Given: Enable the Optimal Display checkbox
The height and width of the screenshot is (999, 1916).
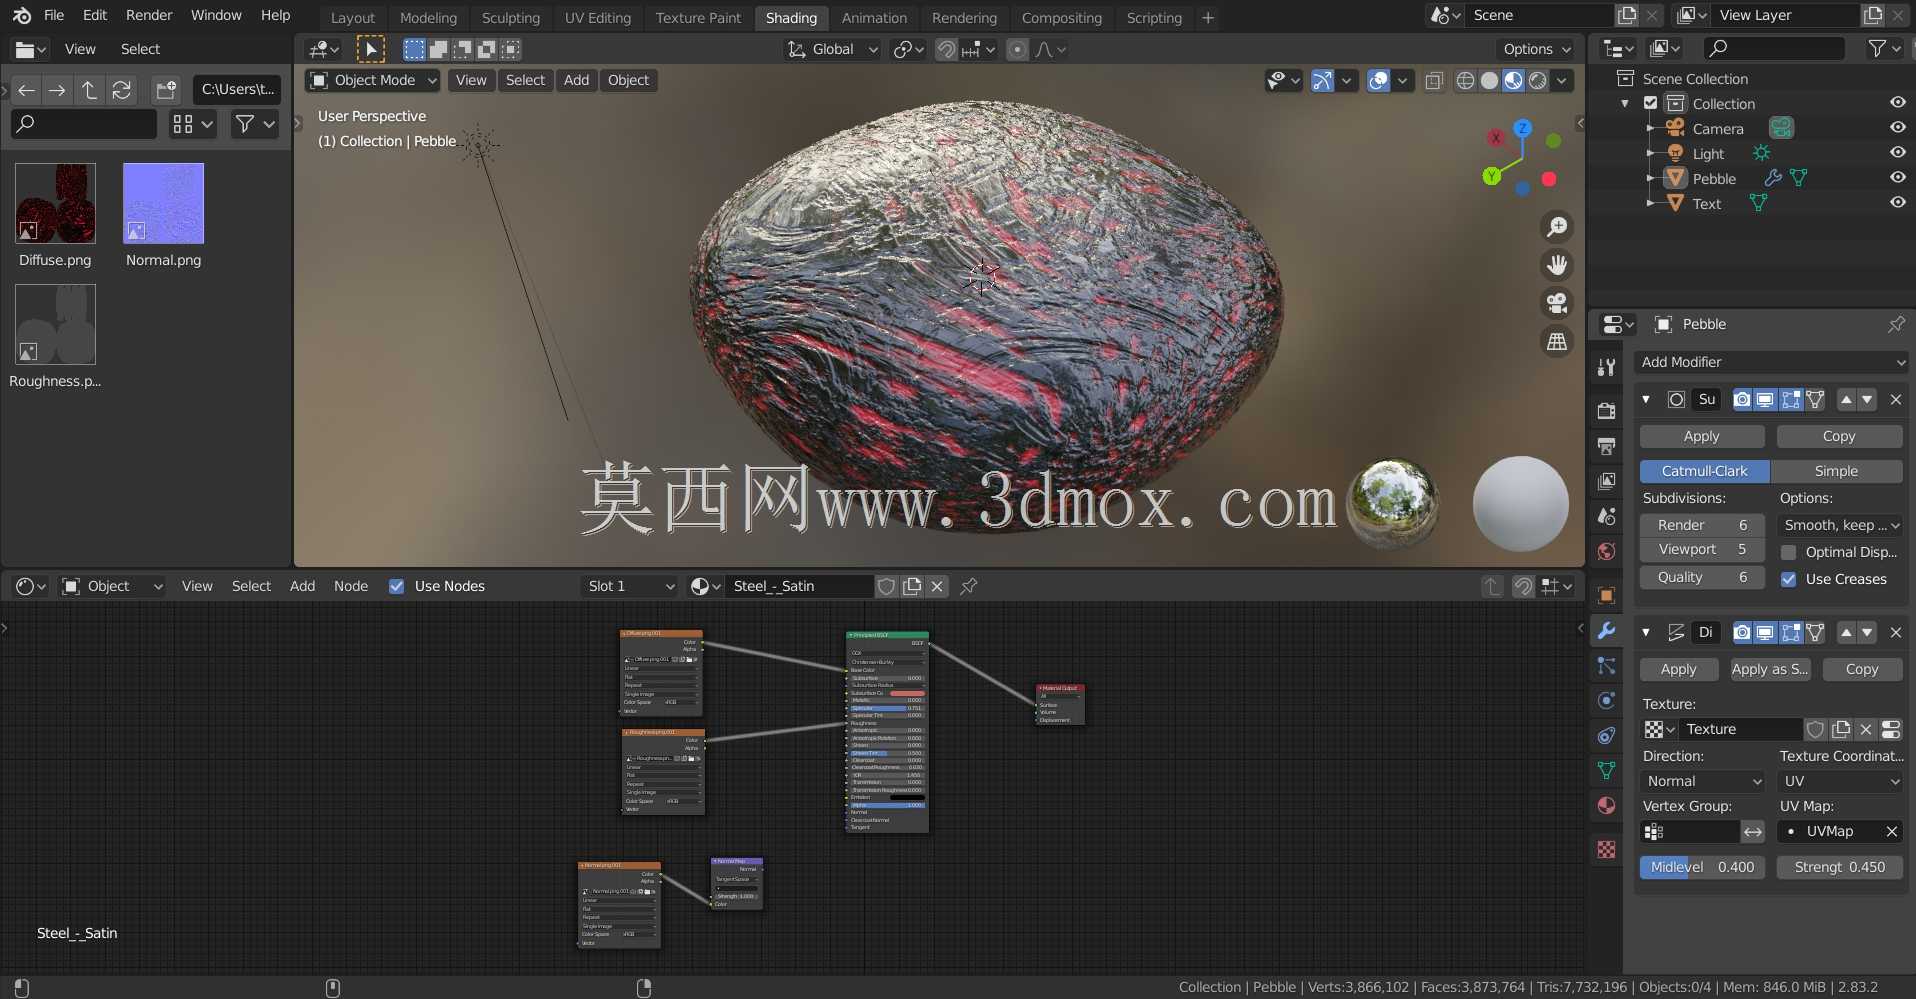Looking at the screenshot, I should 1788,552.
